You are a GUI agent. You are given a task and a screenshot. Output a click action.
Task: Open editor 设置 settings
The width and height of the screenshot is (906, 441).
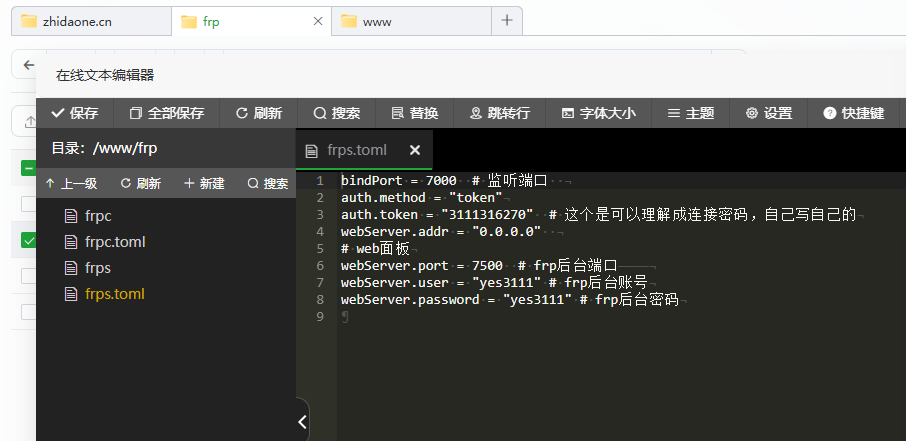(x=768, y=113)
